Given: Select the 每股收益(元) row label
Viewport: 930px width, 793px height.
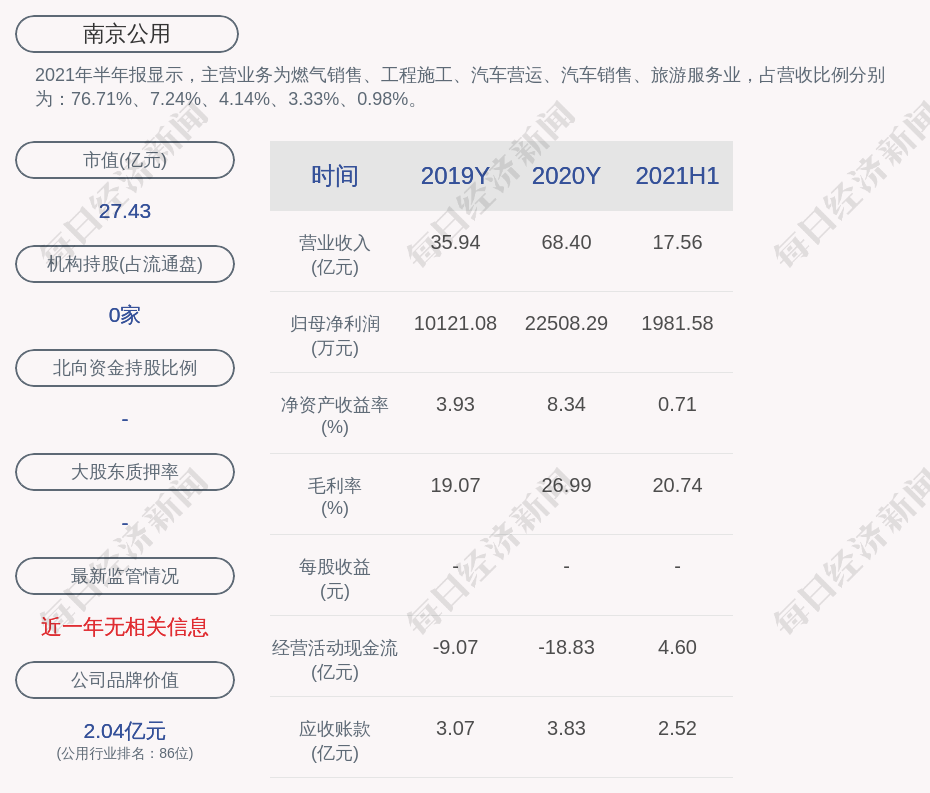Looking at the screenshot, I should click(335, 579).
